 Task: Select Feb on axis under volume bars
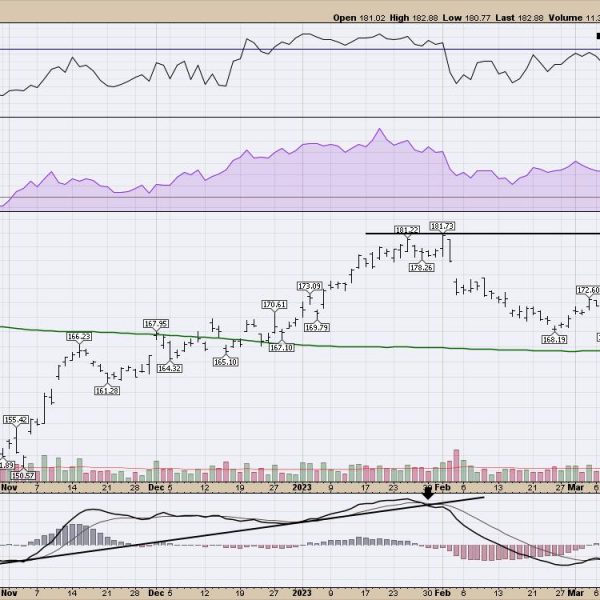pos(443,488)
